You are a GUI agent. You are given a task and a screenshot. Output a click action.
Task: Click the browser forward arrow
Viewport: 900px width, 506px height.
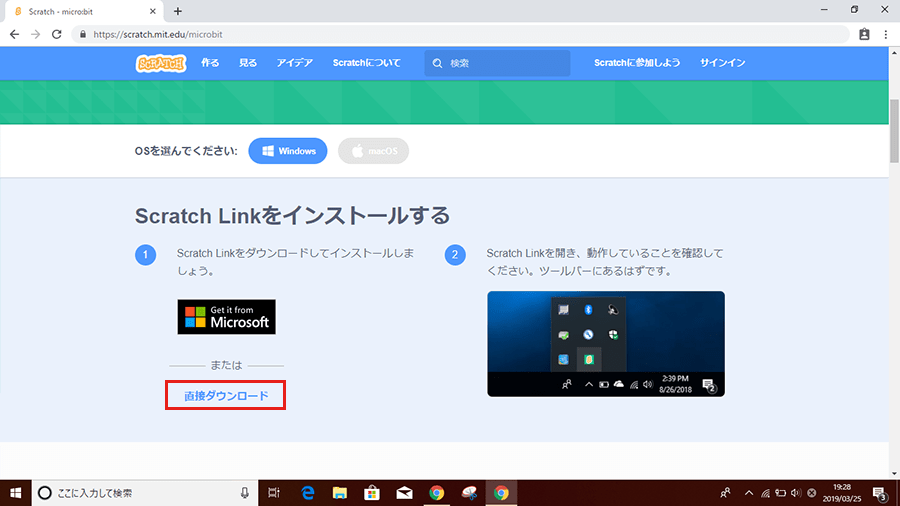coord(36,34)
